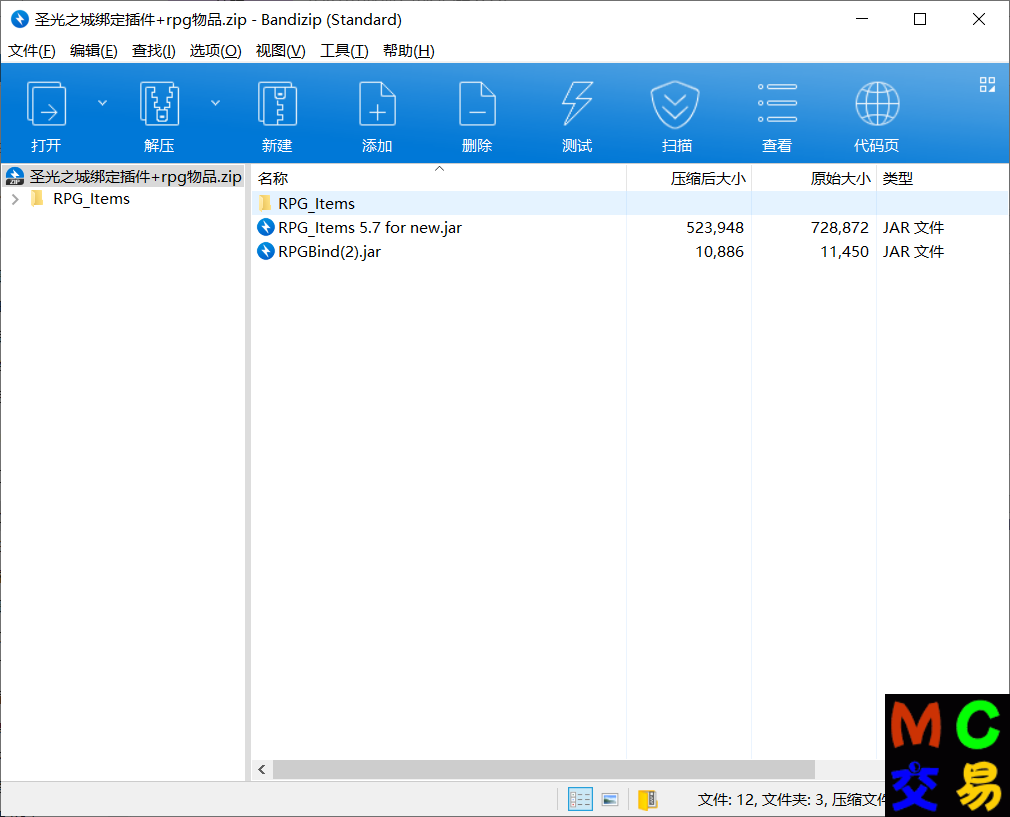Click original size 11,450 cell
The image size is (1010, 817).
[x=844, y=252]
